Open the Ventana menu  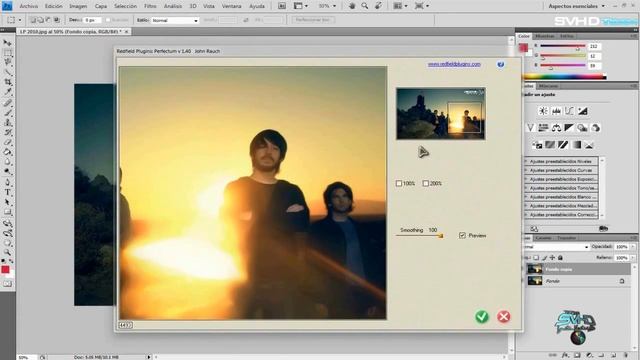coord(231,6)
